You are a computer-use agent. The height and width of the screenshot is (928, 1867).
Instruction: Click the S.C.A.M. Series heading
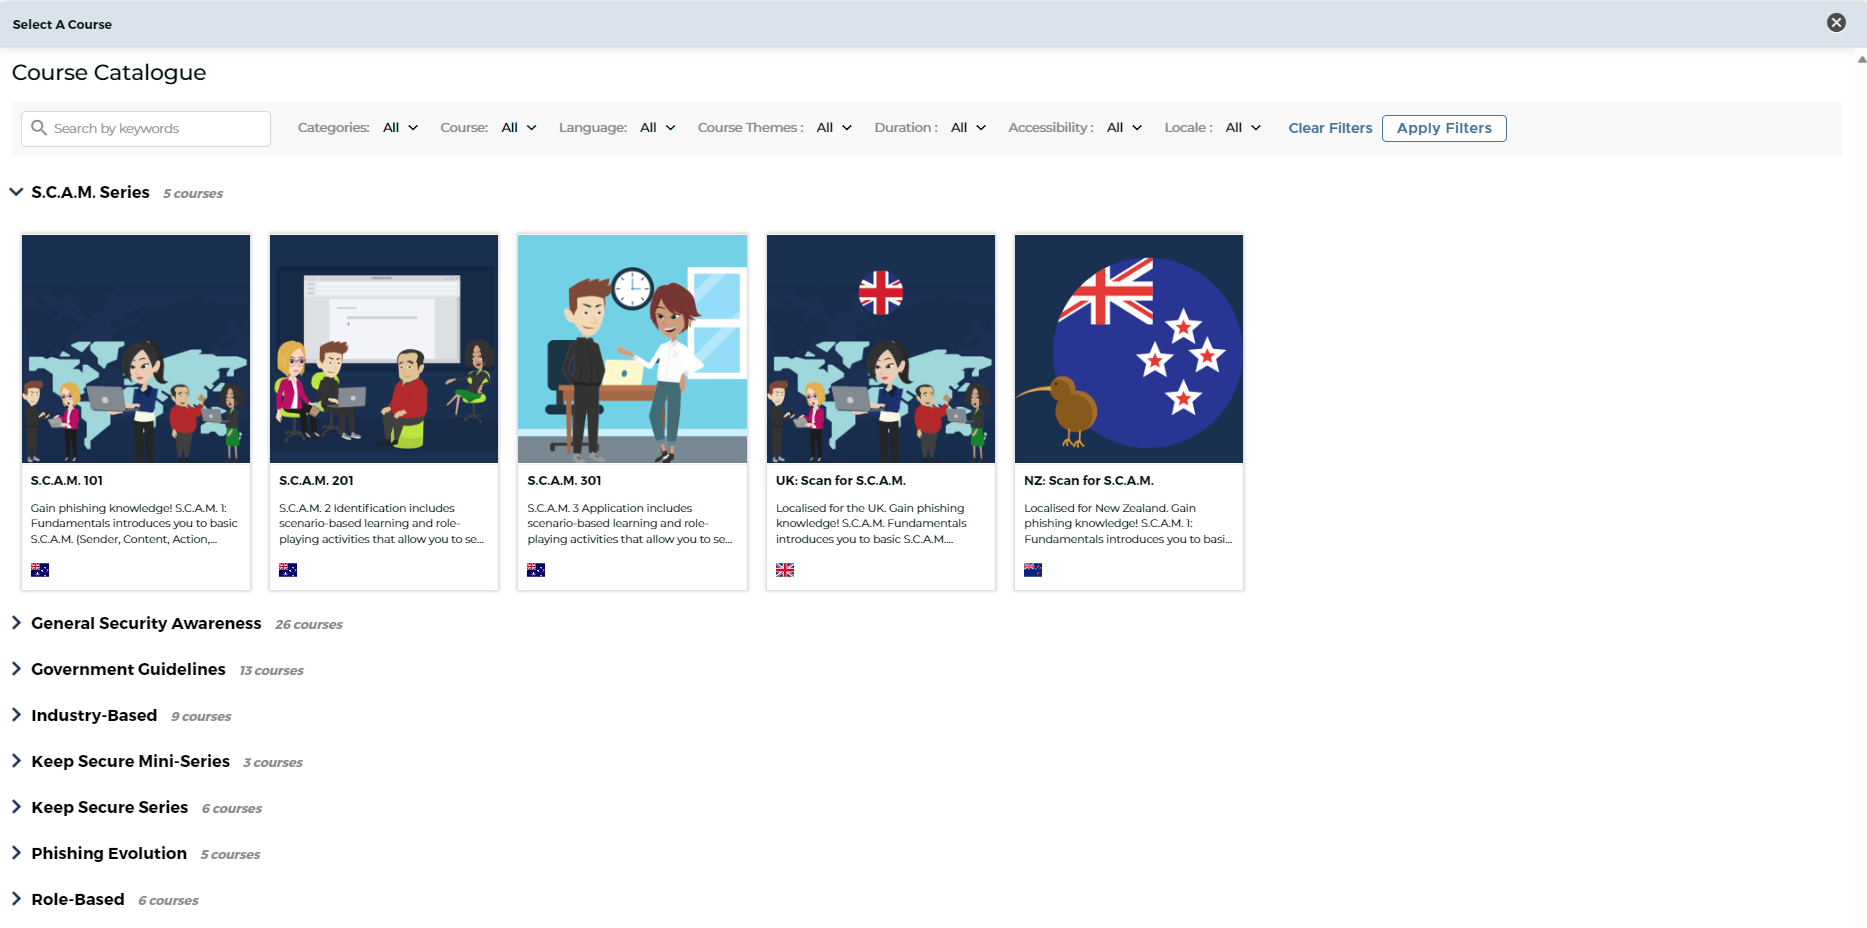pos(90,192)
